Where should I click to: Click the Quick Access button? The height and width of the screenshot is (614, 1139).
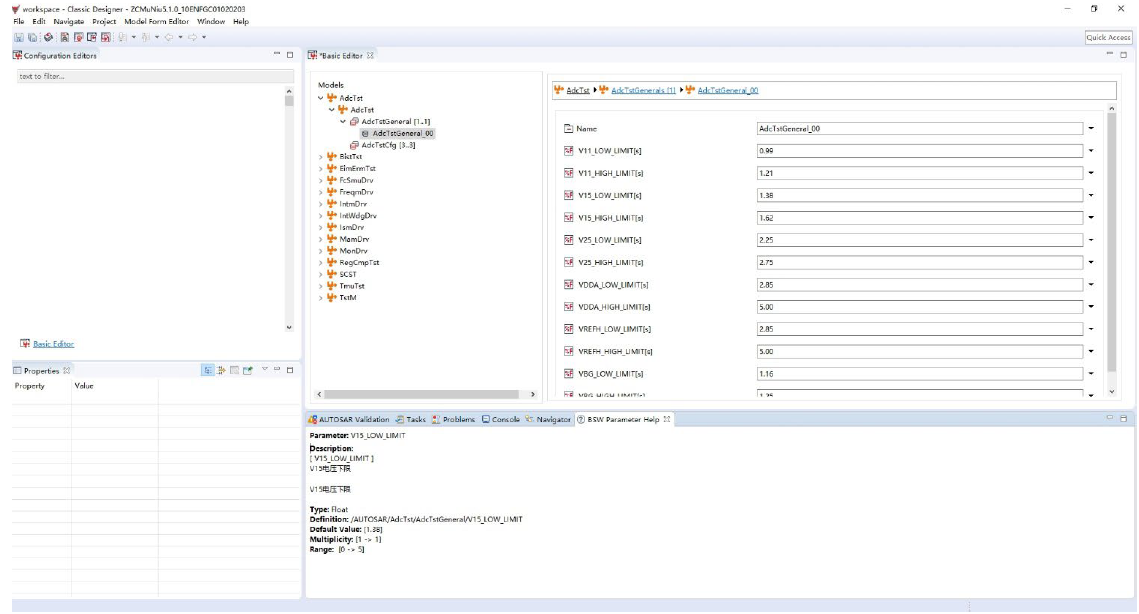[x=1108, y=37]
